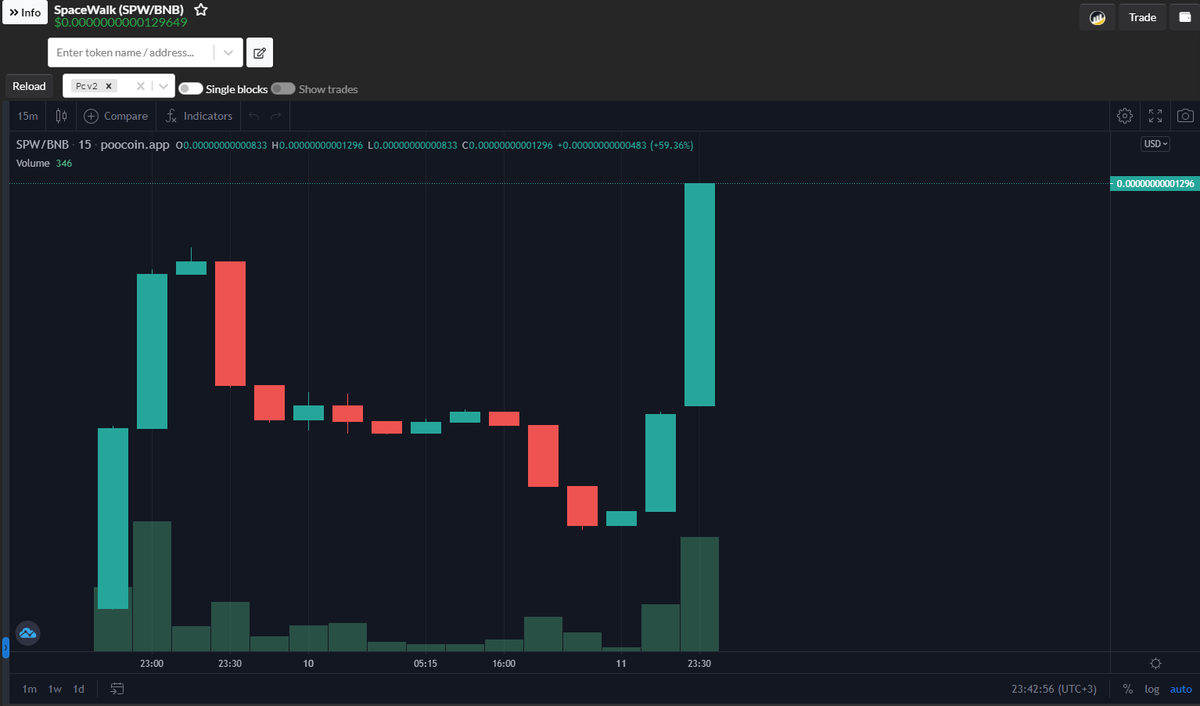Image resolution: width=1200 pixels, height=706 pixels.
Task: Expand the Pc v2 exchange dropdown
Action: 162,87
